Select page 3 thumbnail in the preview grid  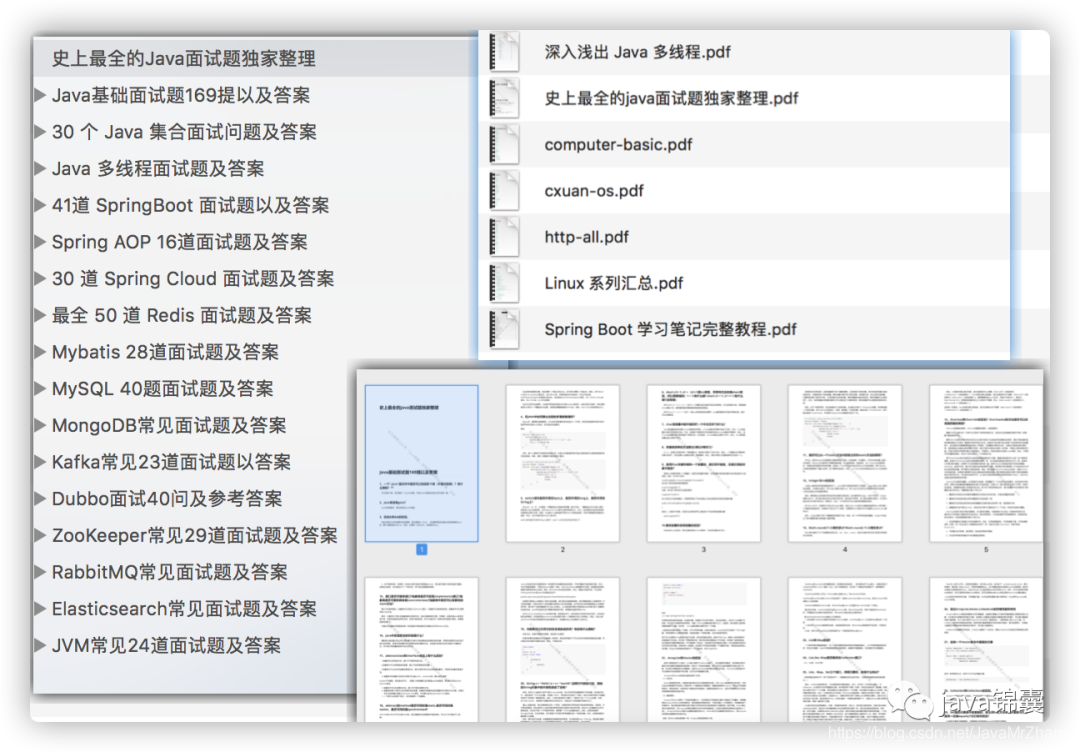click(x=703, y=463)
